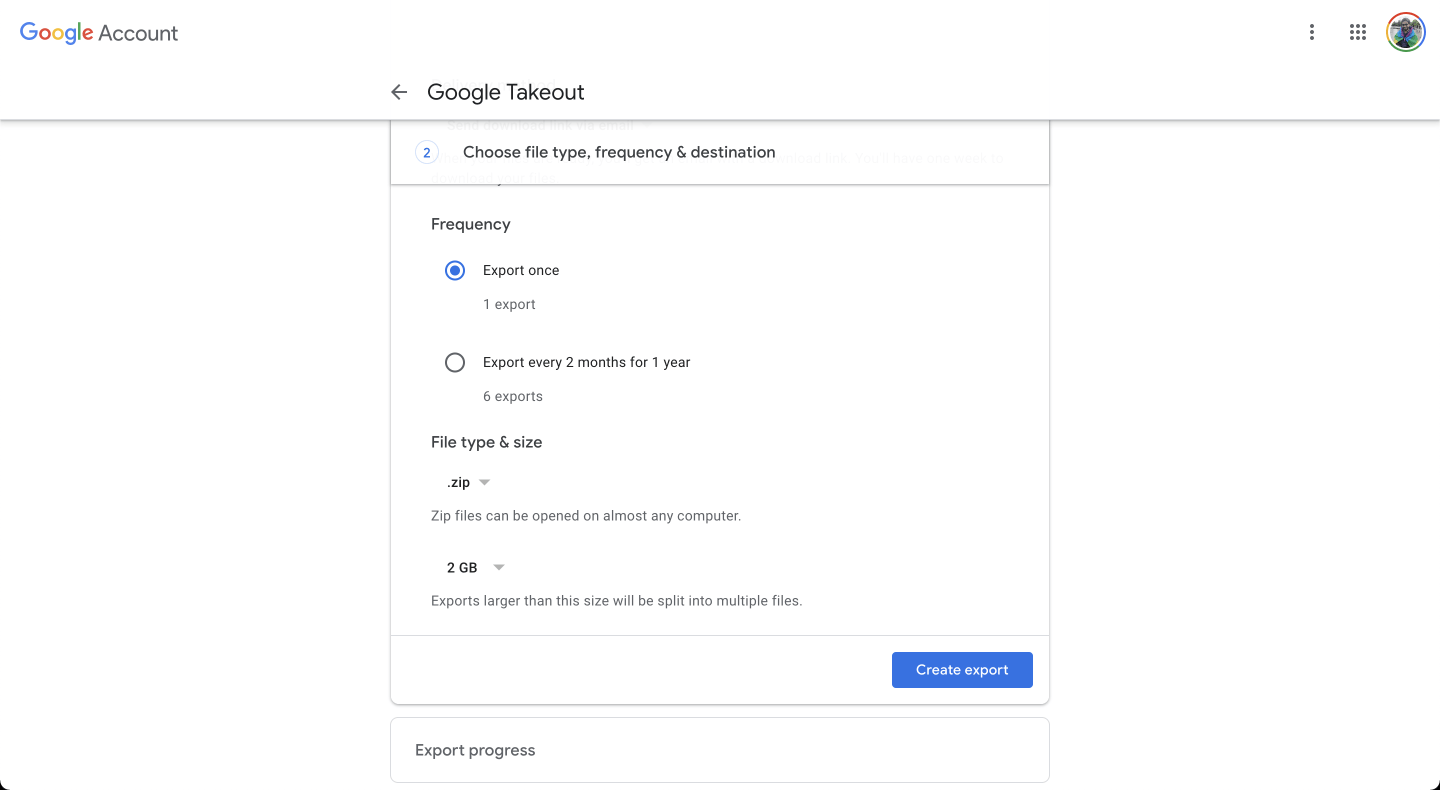Open the three-dot overflow menu
Screen dimensions: 1440x790
click(1311, 32)
